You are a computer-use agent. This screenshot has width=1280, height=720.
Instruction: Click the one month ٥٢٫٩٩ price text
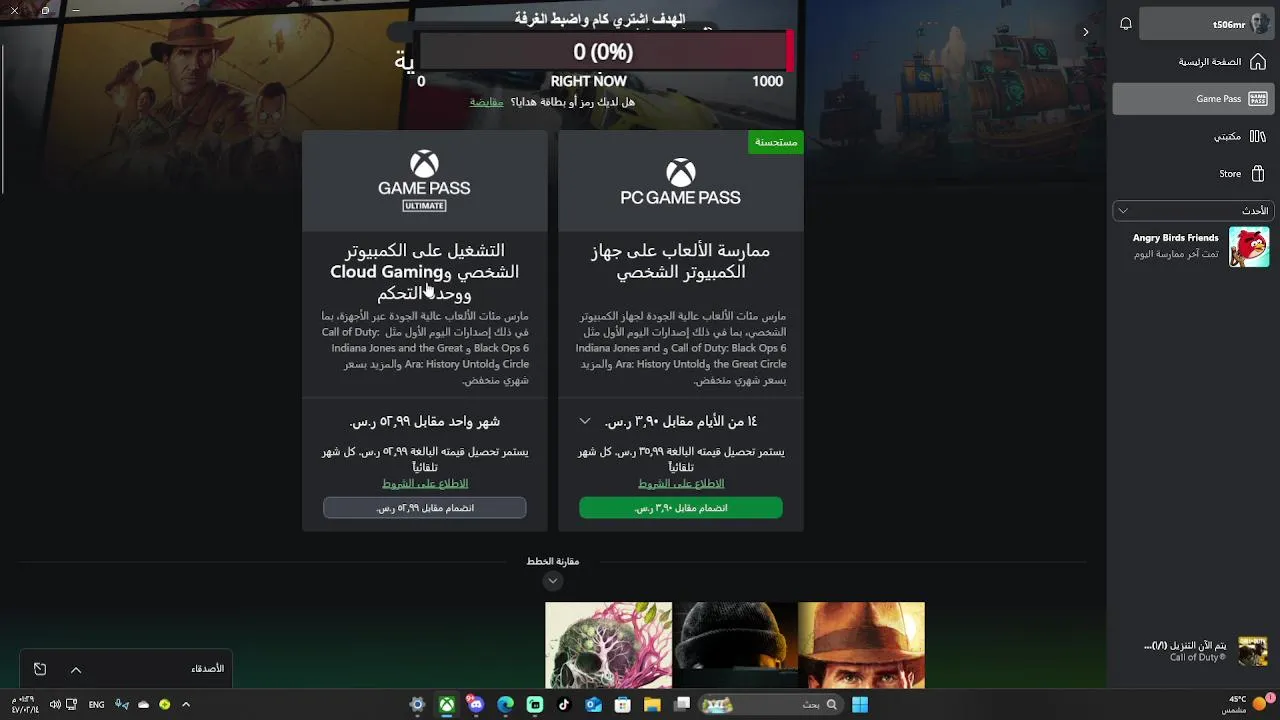coord(425,422)
